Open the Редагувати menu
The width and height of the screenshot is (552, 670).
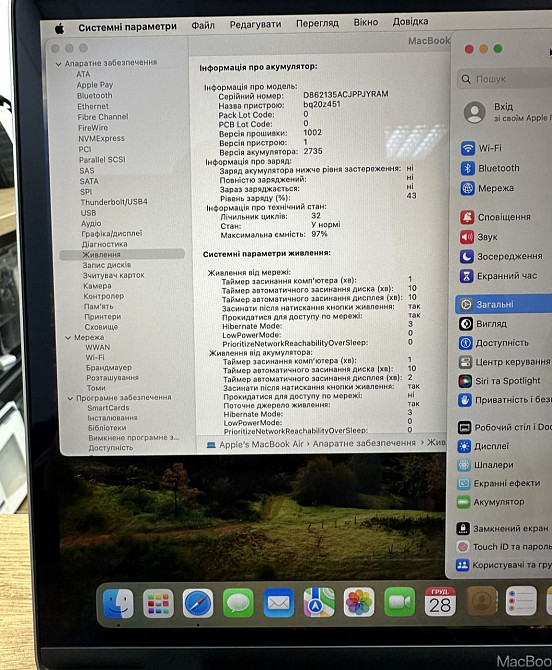(255, 24)
